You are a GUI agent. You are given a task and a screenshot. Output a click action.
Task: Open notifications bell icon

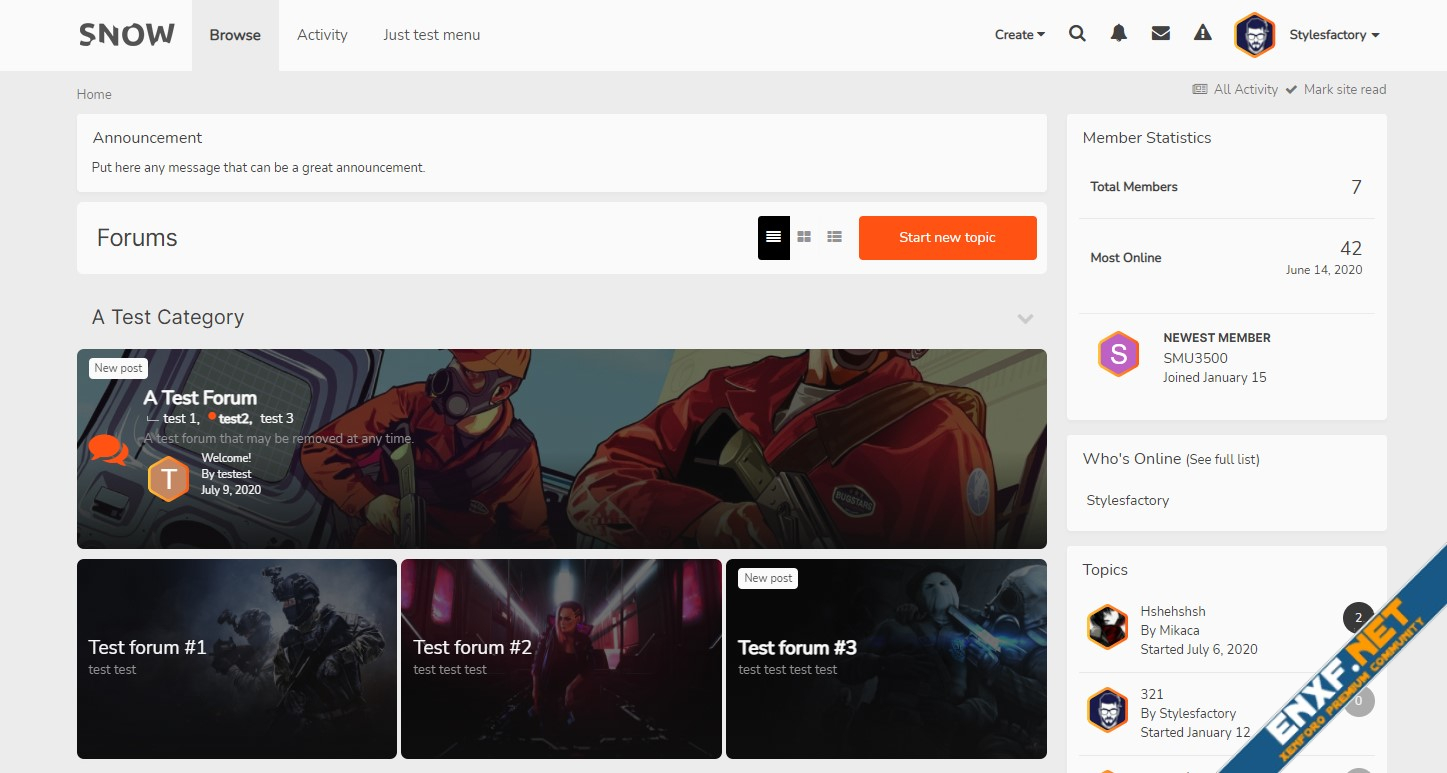(1119, 34)
